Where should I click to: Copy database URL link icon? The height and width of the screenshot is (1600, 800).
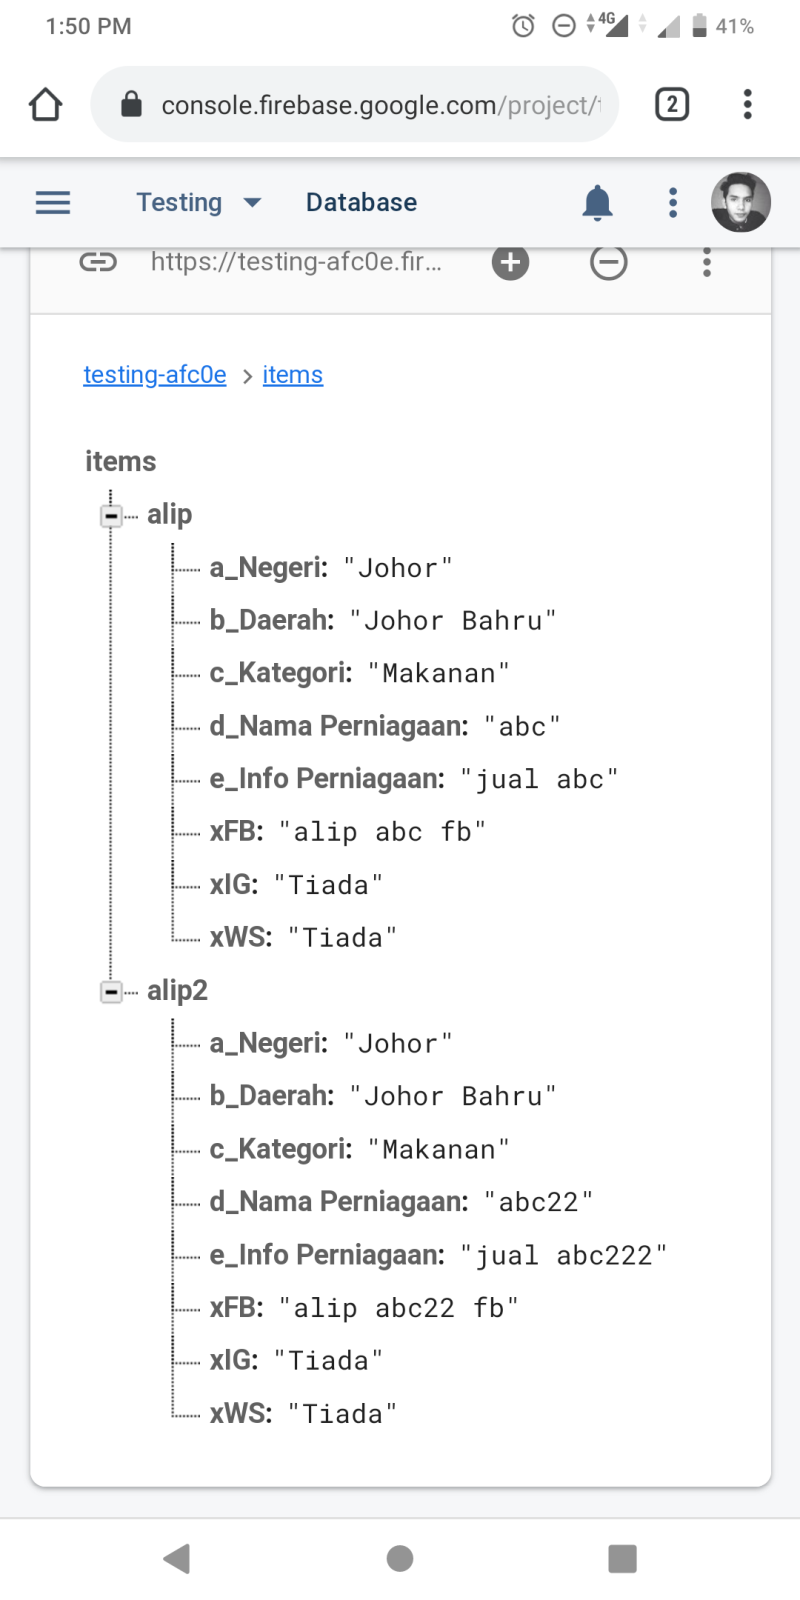98,262
